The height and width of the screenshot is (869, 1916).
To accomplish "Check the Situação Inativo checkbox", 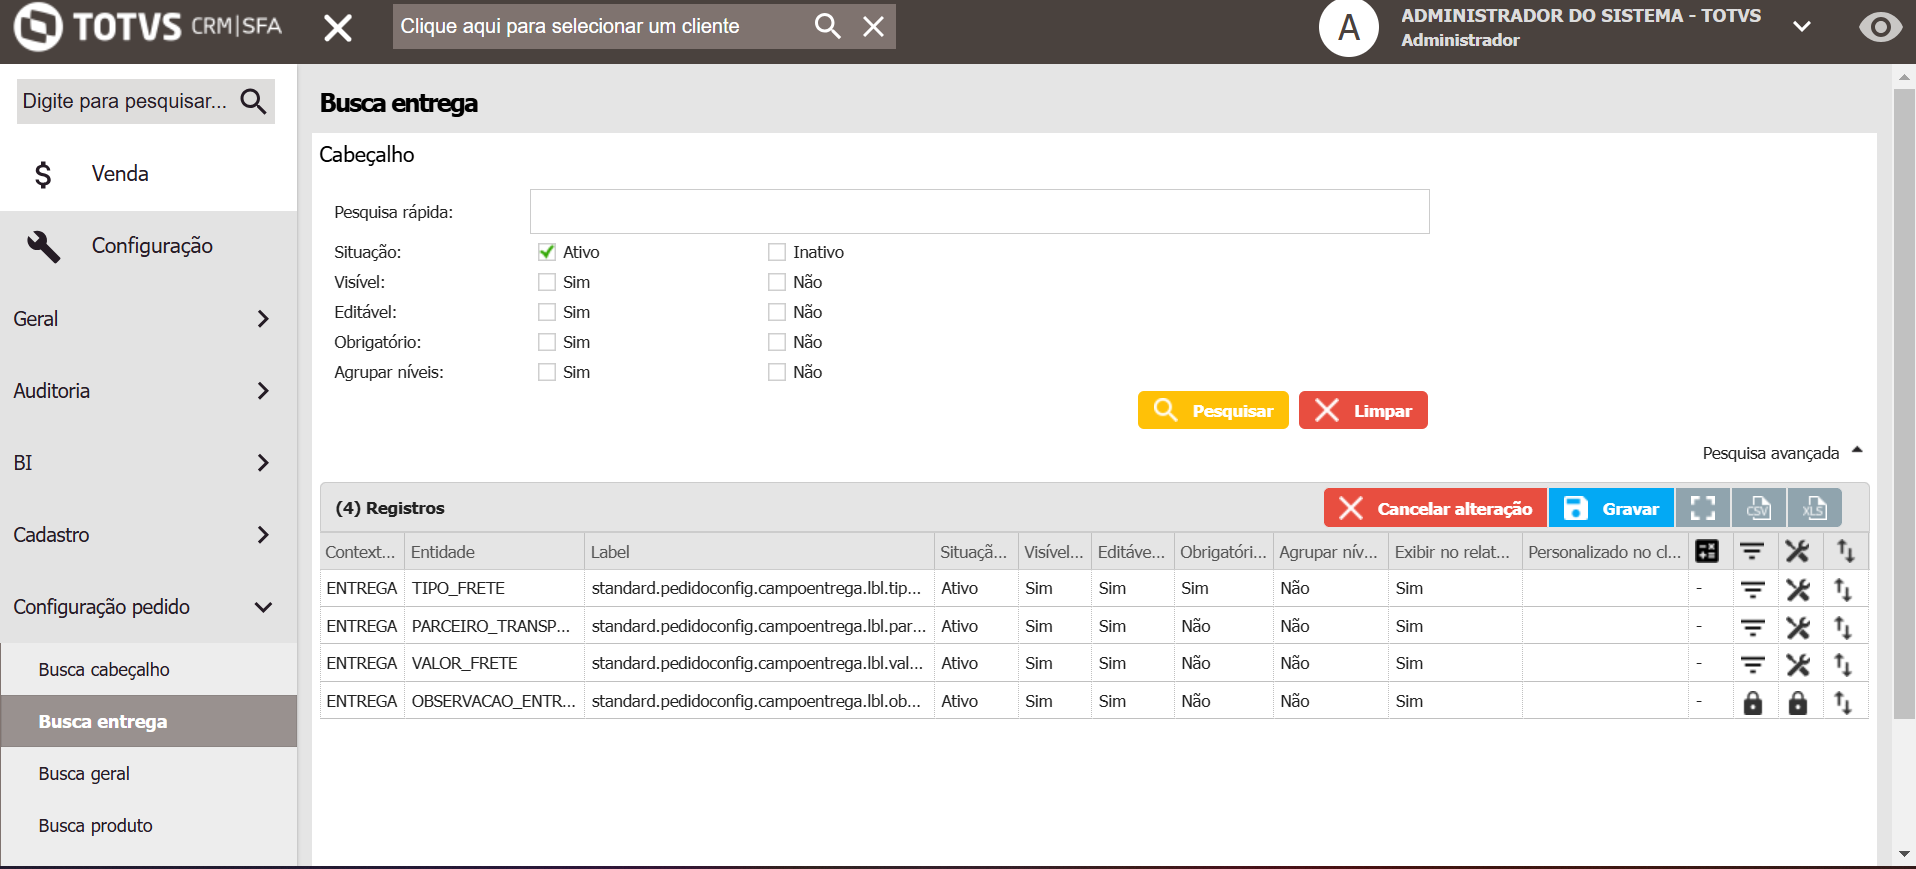I will coord(777,252).
